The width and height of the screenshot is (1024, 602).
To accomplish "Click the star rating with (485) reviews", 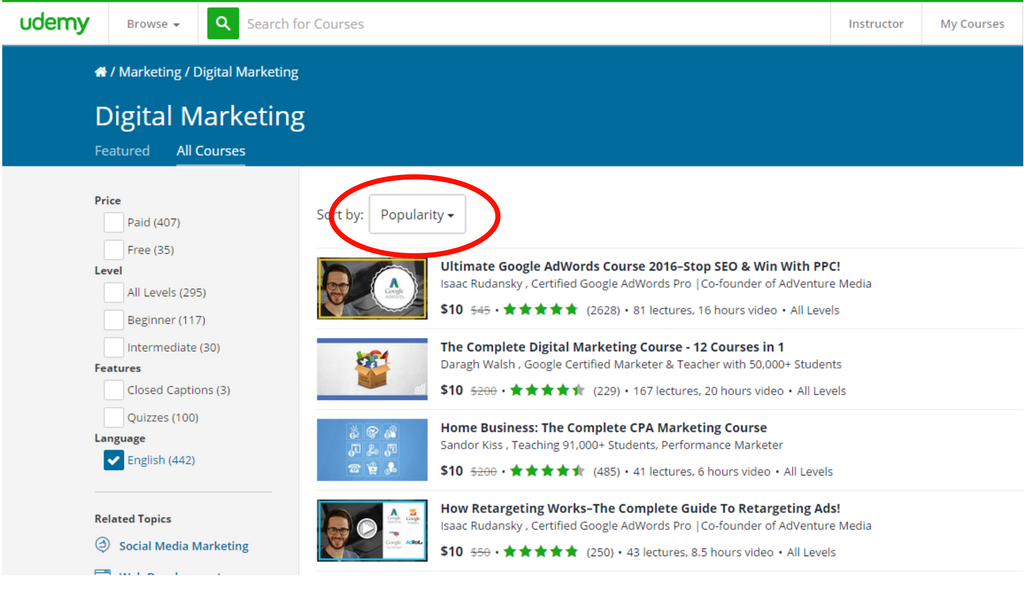I will click(547, 471).
